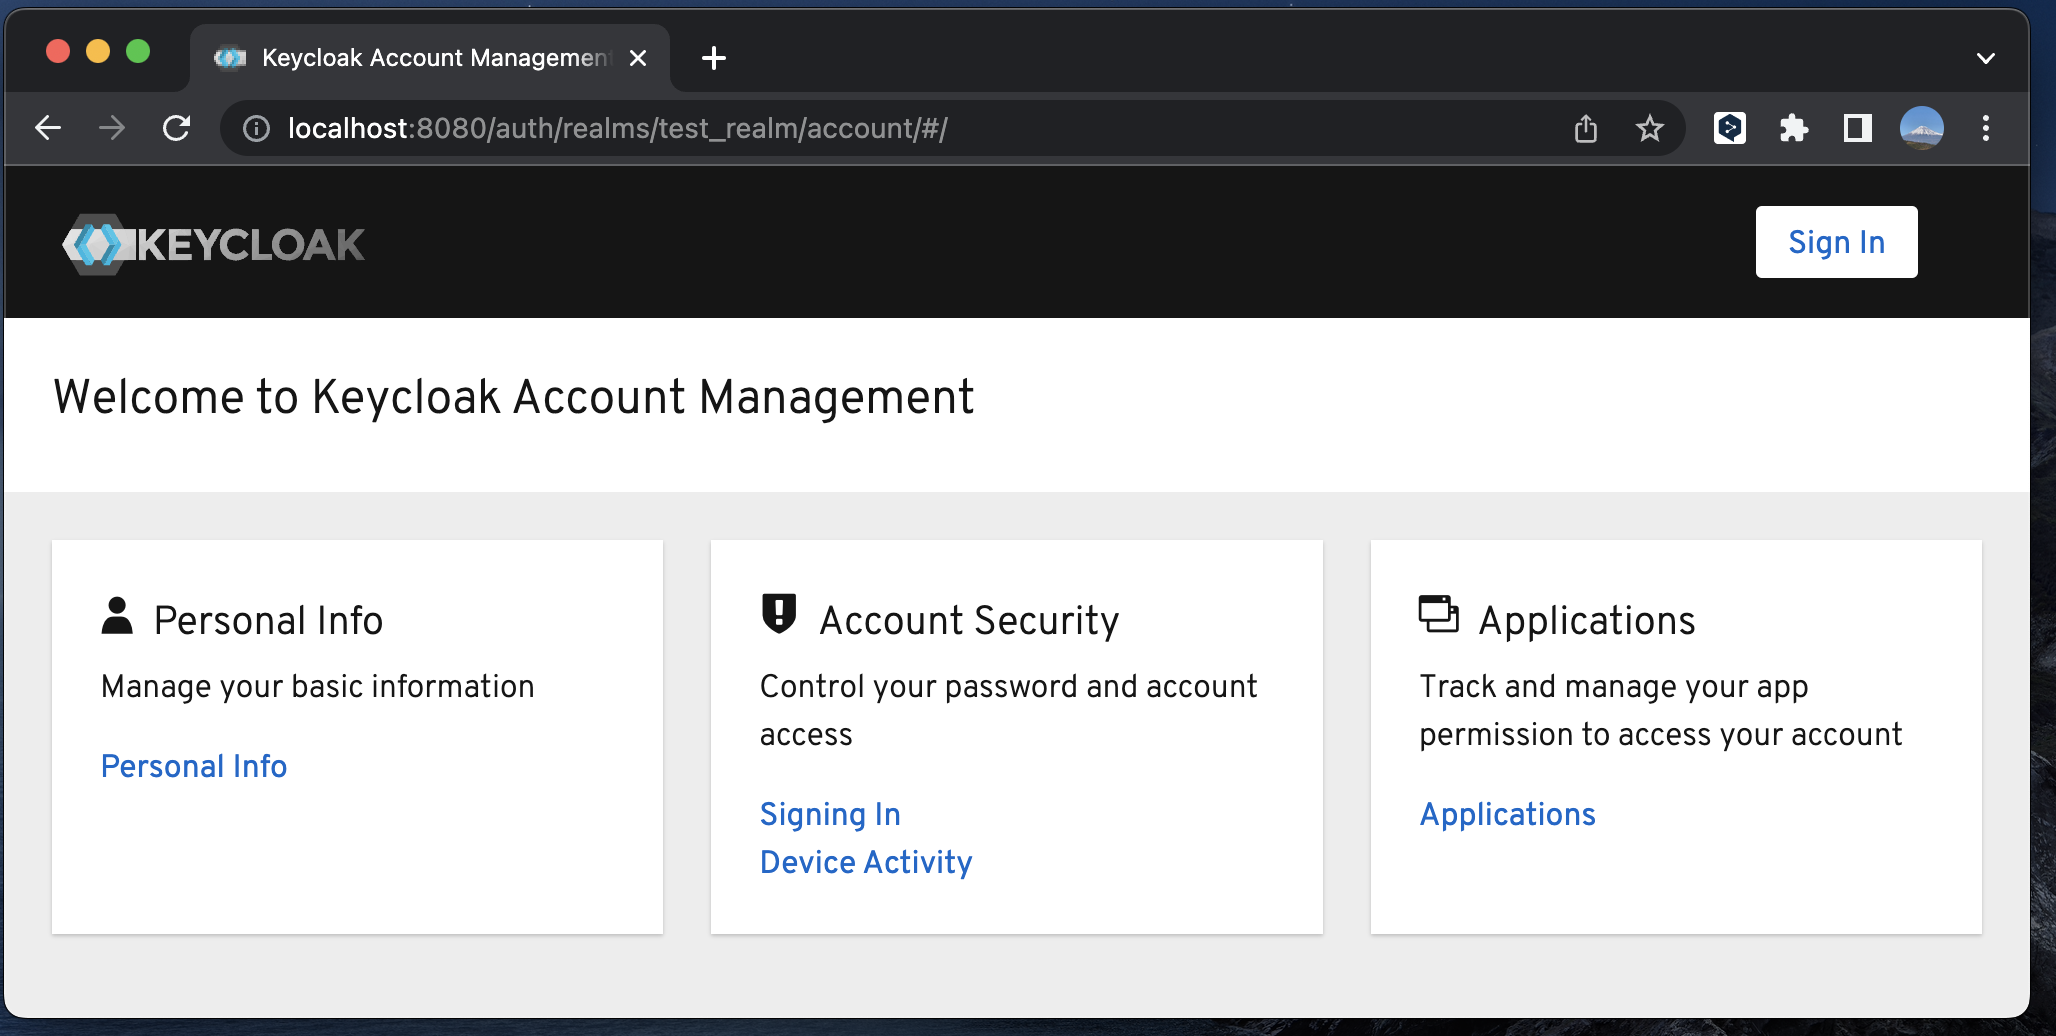Click the hexagonal extension icon in toolbar
Image resolution: width=2056 pixels, height=1036 pixels.
point(1730,128)
